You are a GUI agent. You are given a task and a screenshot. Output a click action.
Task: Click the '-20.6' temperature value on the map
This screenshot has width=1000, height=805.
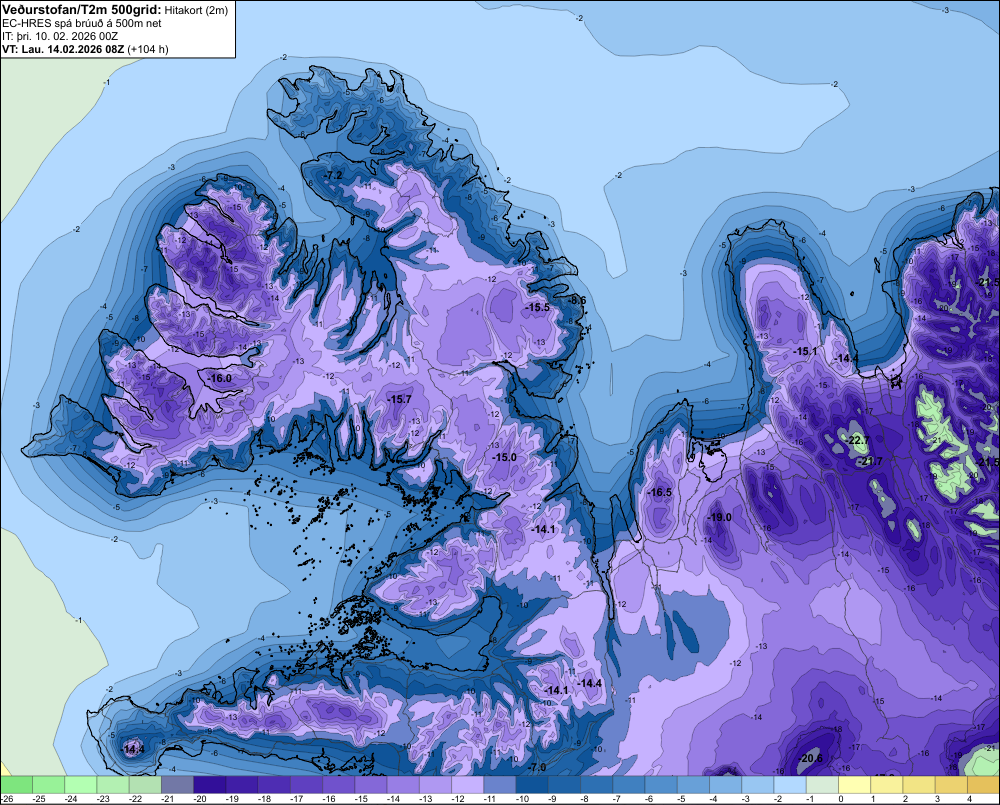coord(811,758)
